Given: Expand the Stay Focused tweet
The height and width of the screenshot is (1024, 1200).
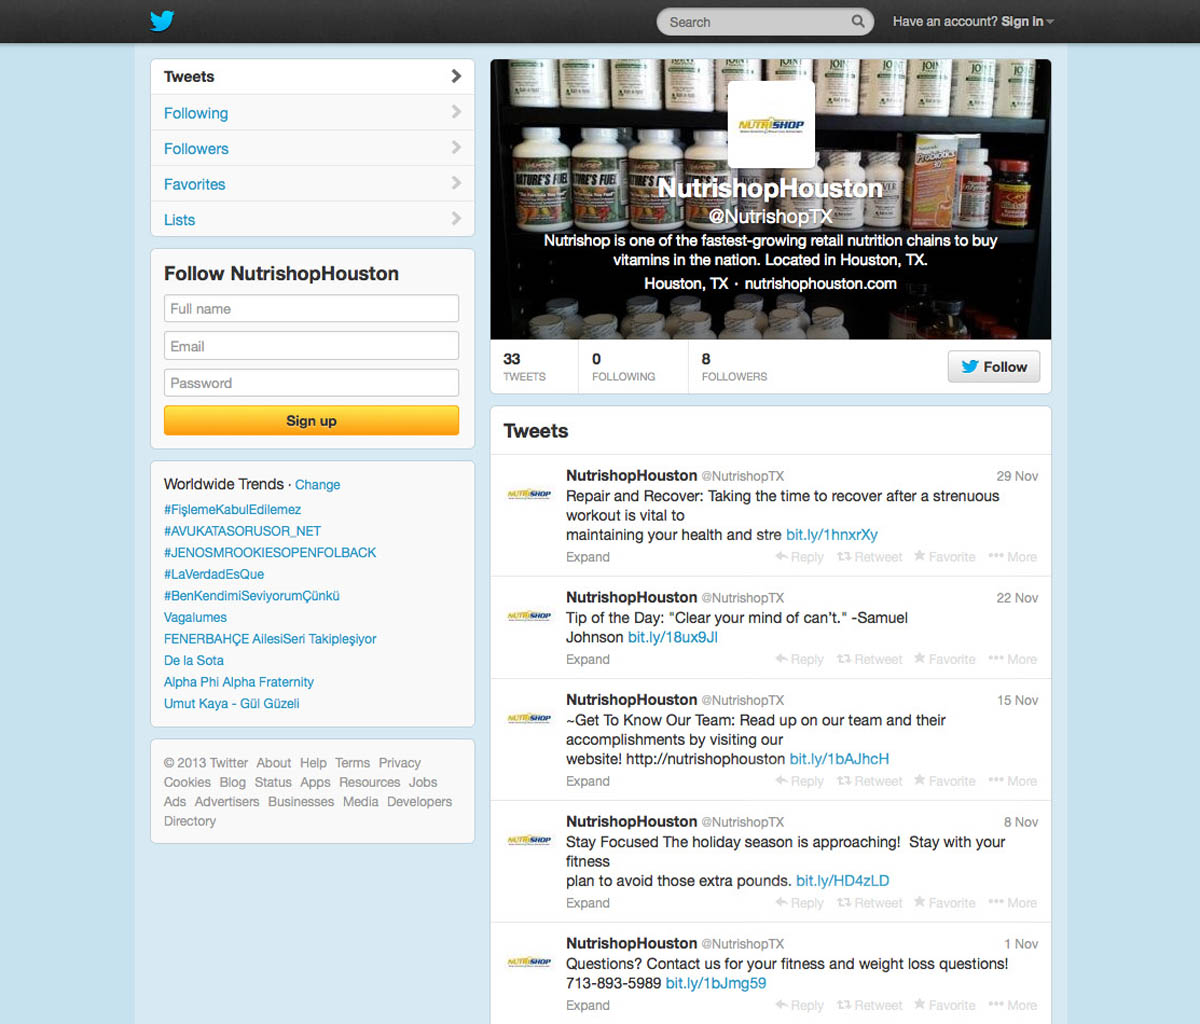Looking at the screenshot, I should (x=587, y=903).
